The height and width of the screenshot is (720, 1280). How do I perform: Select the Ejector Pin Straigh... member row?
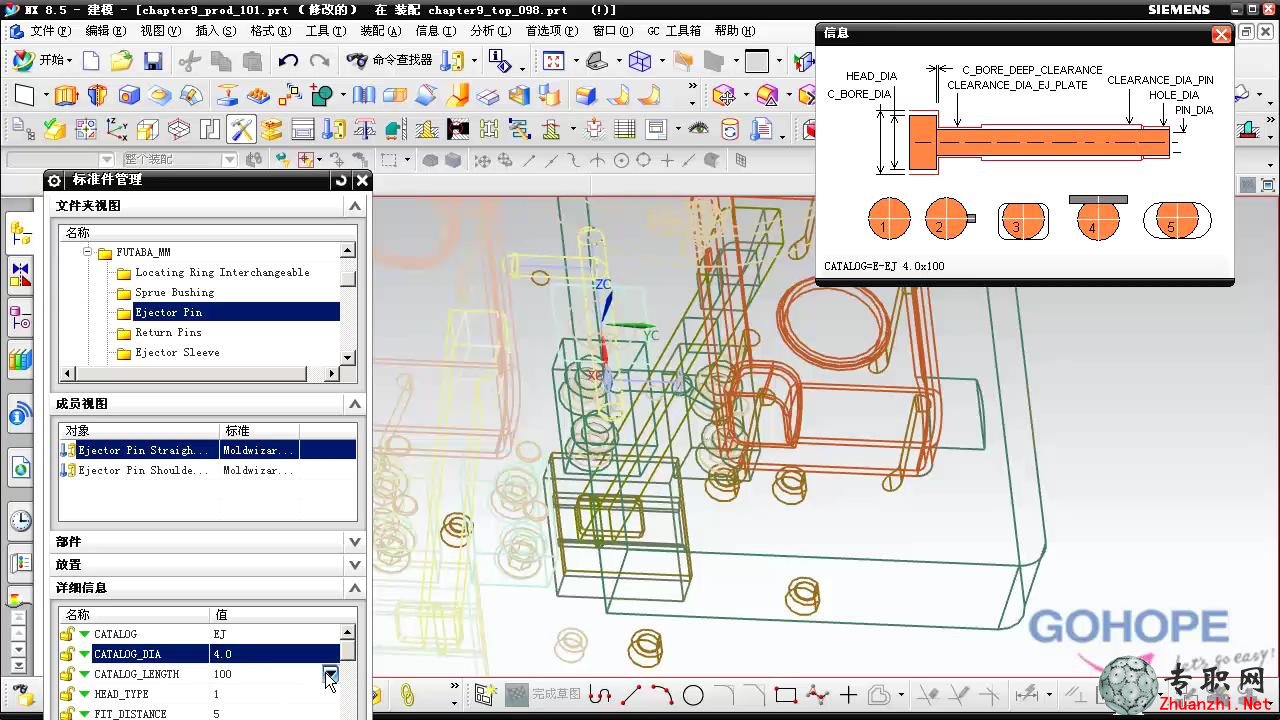(x=208, y=450)
